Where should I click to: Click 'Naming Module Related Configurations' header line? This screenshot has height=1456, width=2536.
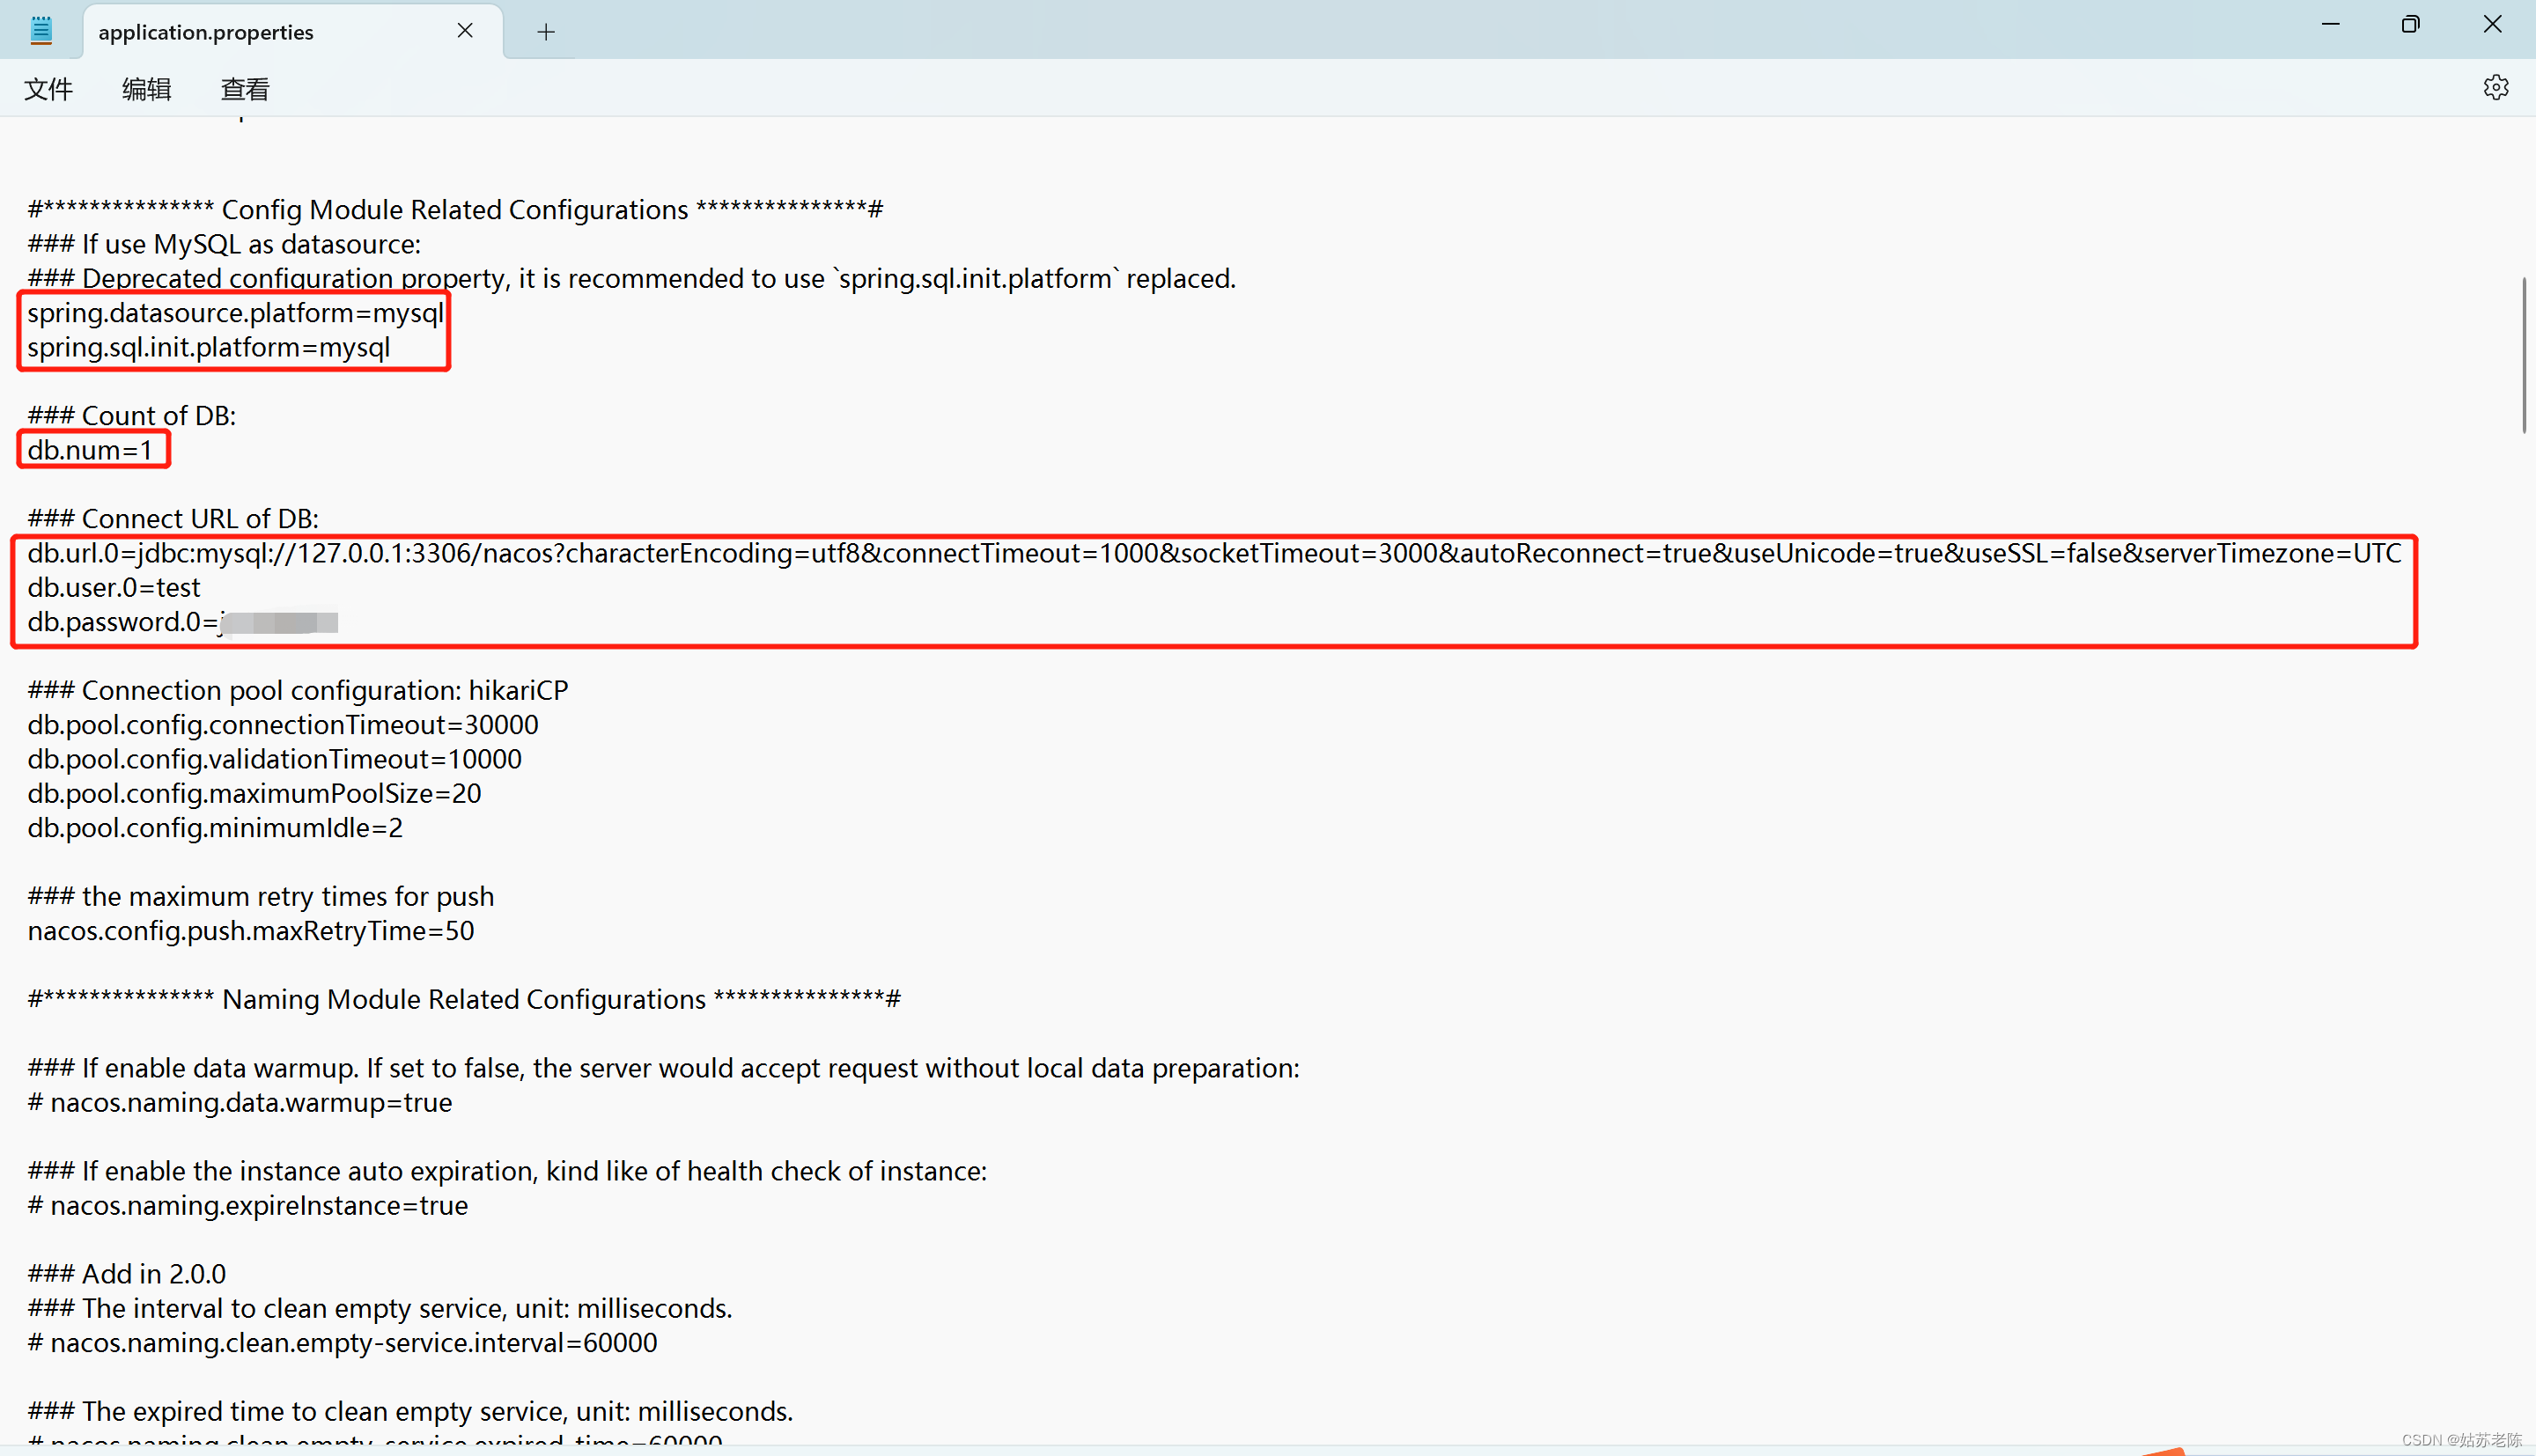pos(464,999)
